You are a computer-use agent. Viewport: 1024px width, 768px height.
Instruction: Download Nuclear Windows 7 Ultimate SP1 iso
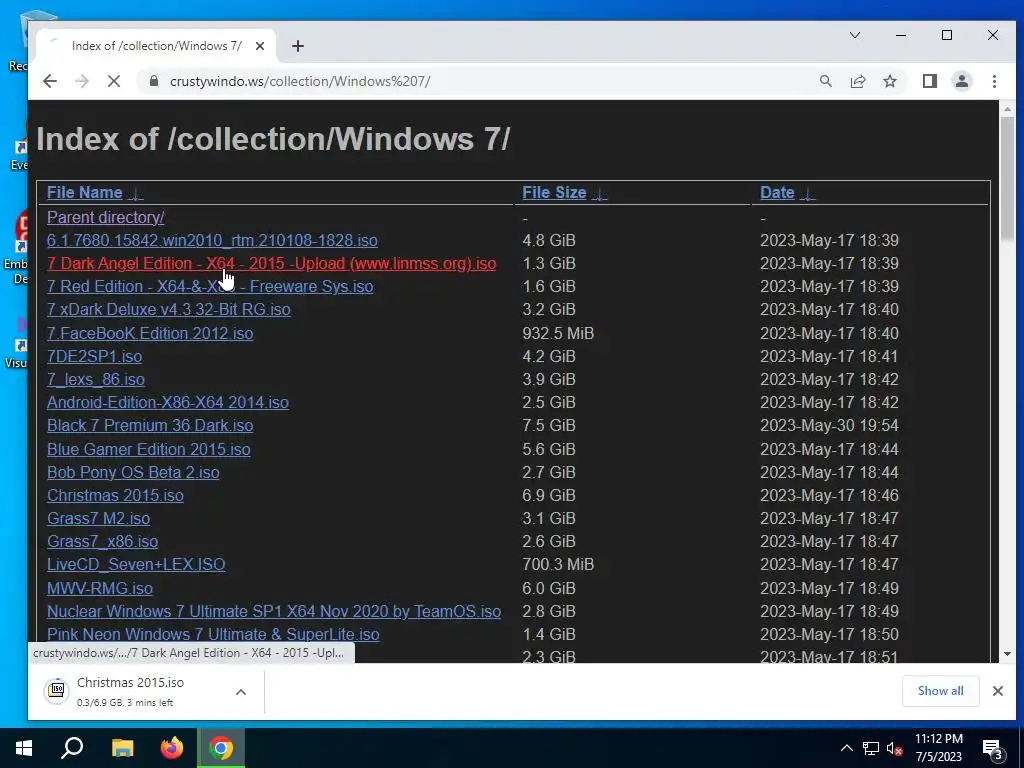click(x=274, y=611)
